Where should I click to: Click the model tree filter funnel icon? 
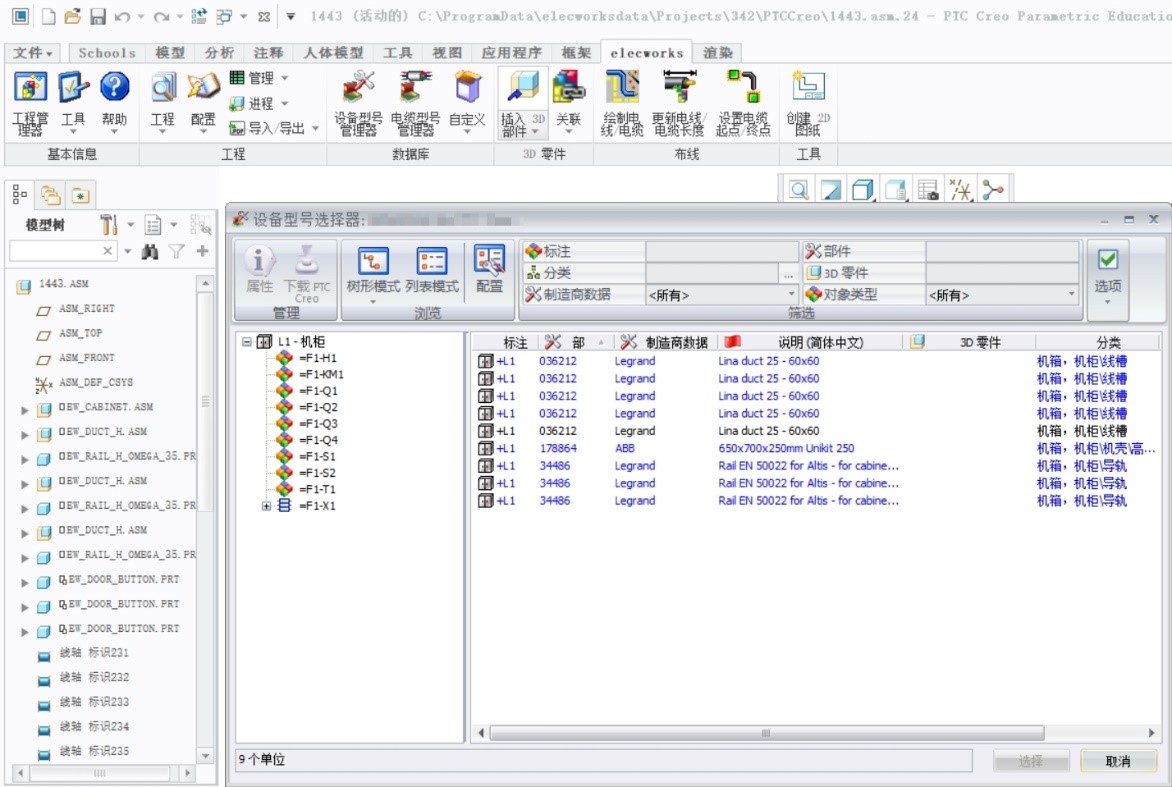click(x=176, y=252)
